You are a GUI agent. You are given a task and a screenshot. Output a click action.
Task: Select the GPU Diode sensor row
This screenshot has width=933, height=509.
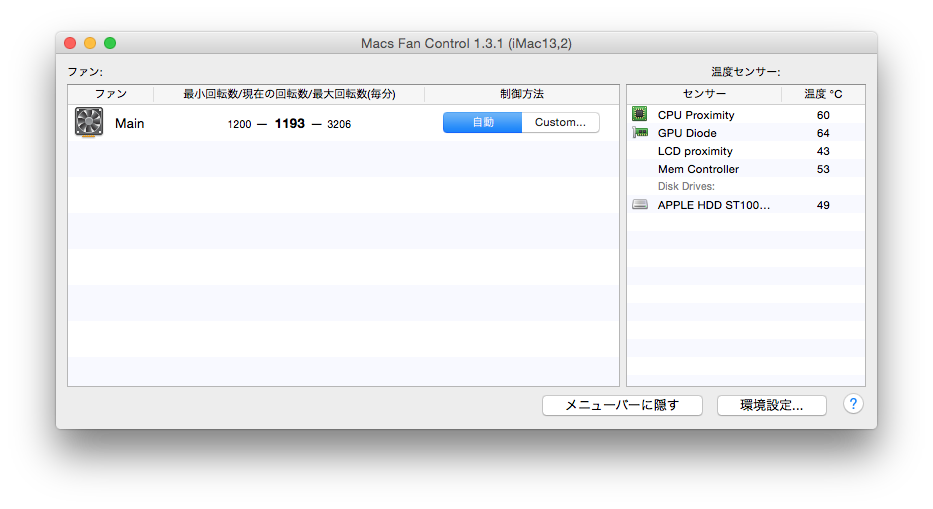[746, 133]
